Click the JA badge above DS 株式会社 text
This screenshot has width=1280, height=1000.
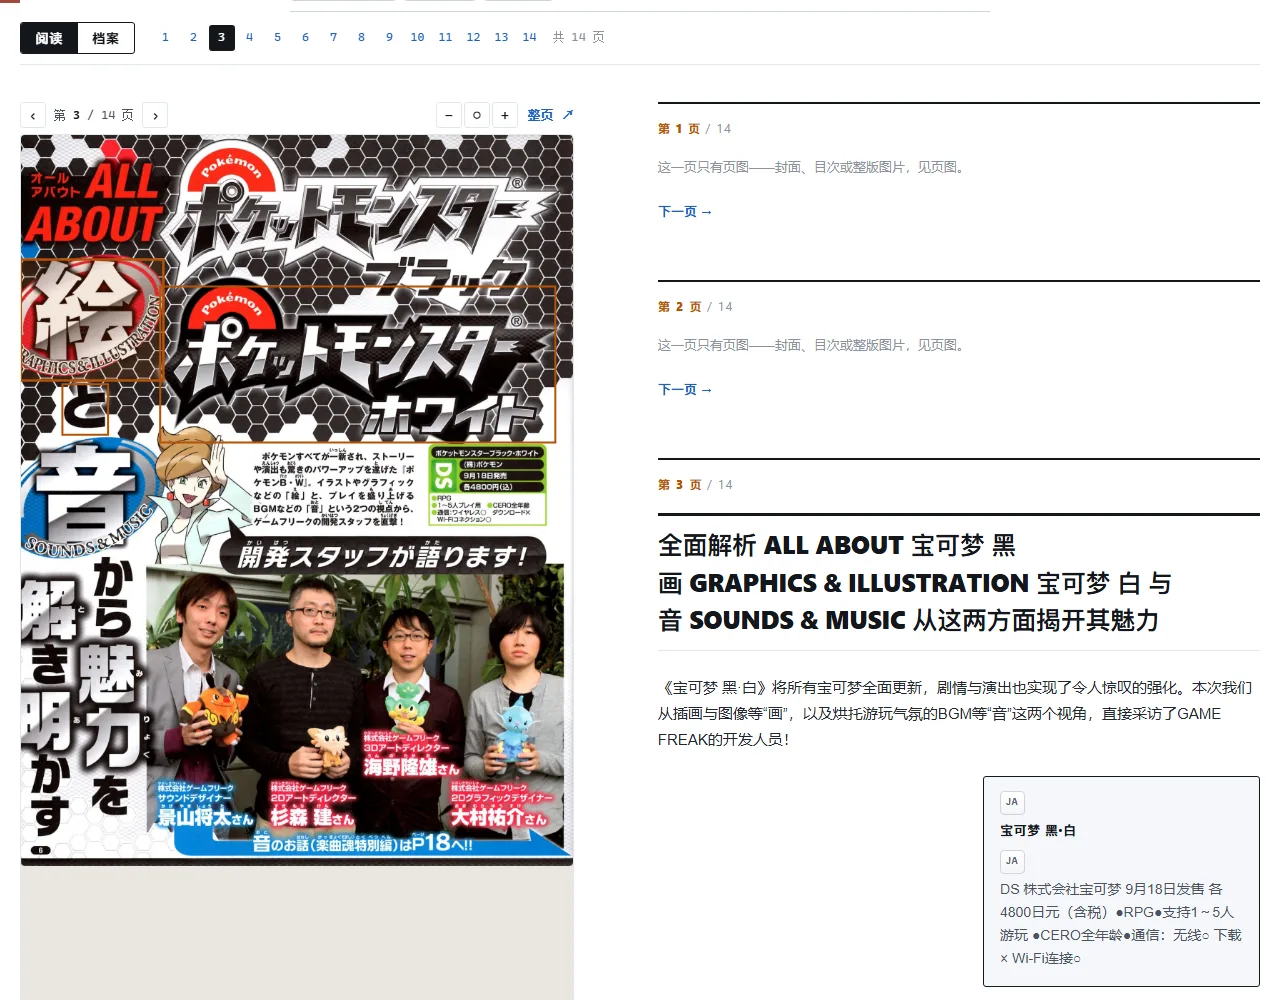(x=1012, y=861)
